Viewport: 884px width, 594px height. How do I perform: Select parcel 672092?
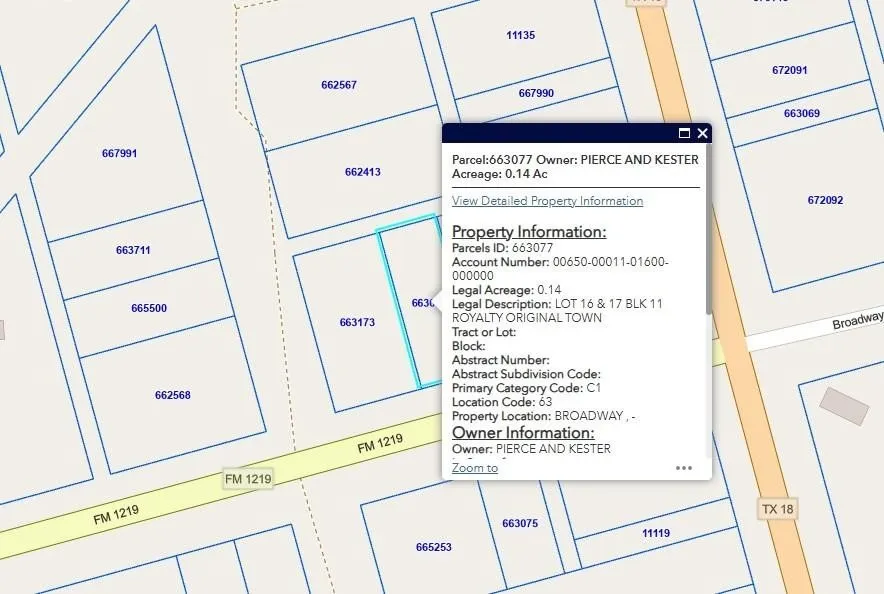tap(825, 200)
